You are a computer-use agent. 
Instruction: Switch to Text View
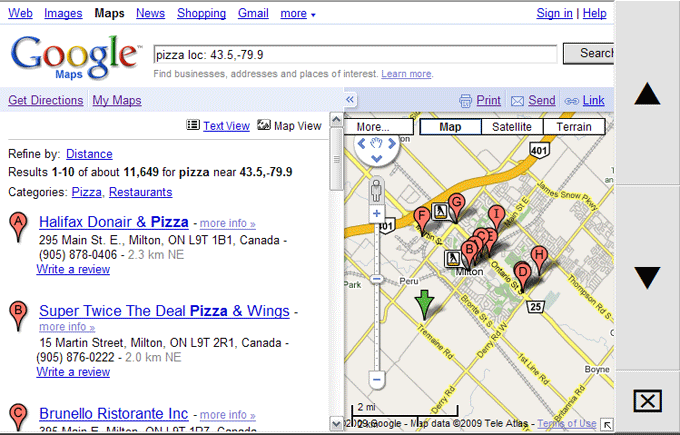pos(226,126)
